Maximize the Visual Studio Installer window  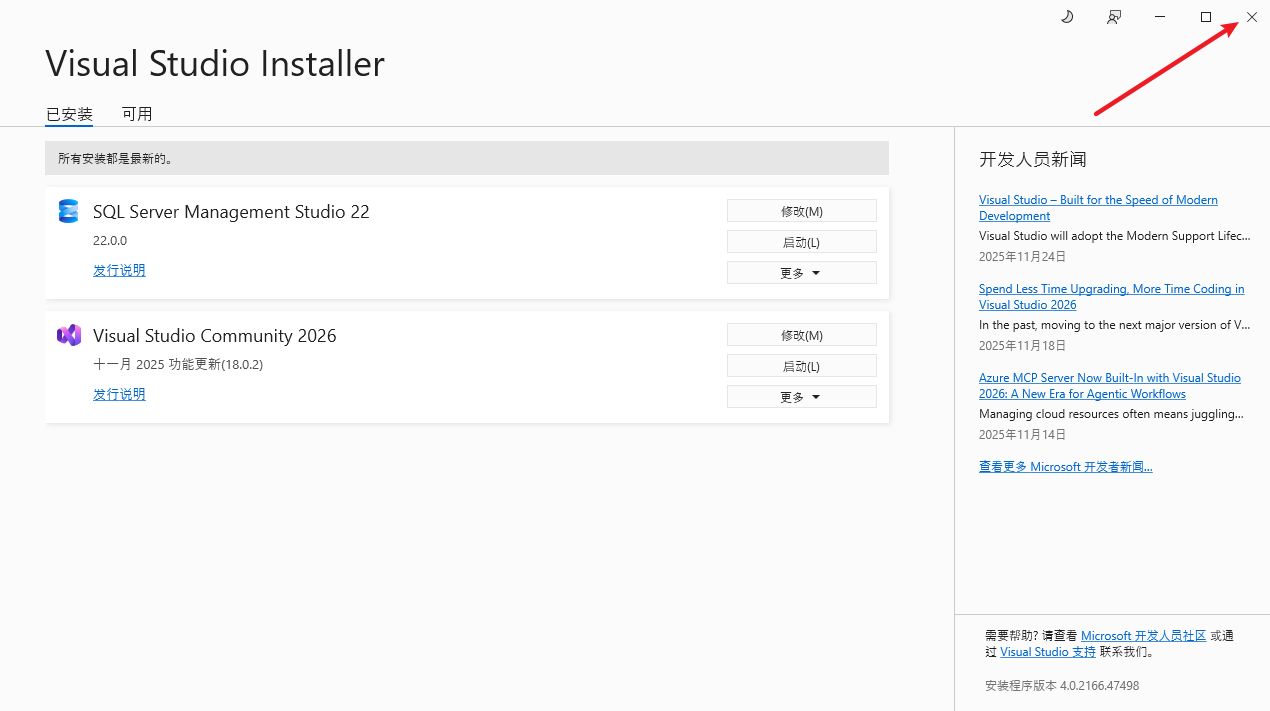click(1206, 17)
